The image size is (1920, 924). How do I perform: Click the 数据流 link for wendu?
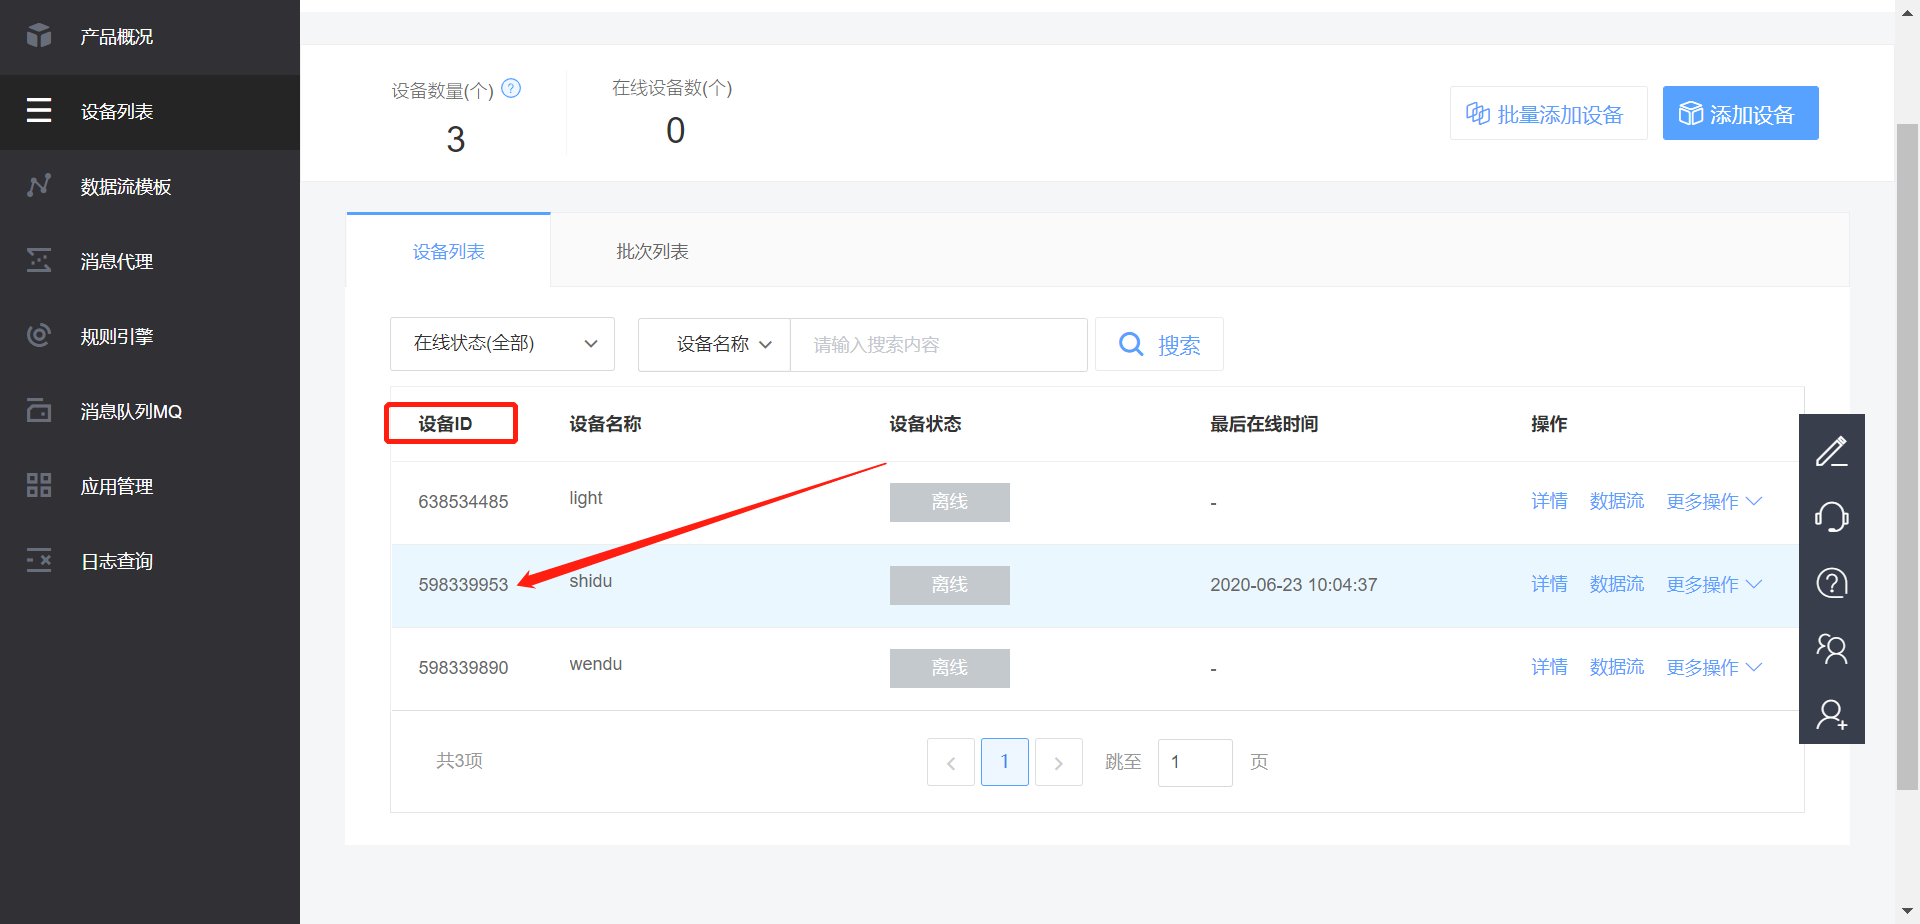(x=1617, y=667)
